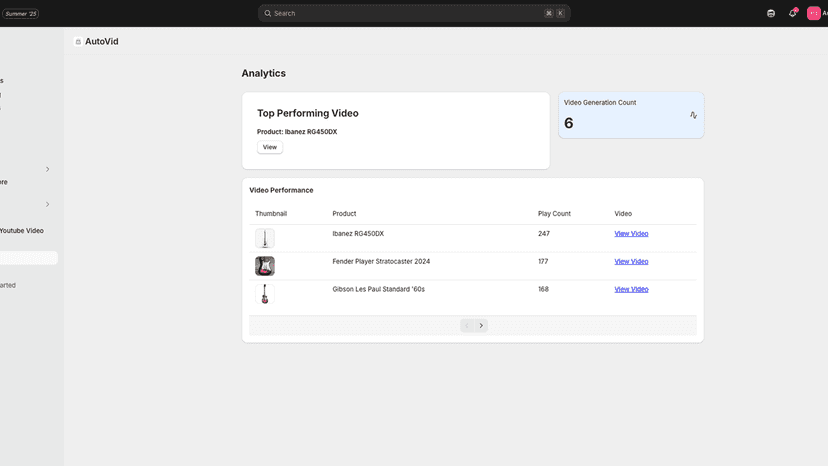This screenshot has width=828, height=466.
Task: Expand the second sidebar chevron
Action: click(48, 204)
